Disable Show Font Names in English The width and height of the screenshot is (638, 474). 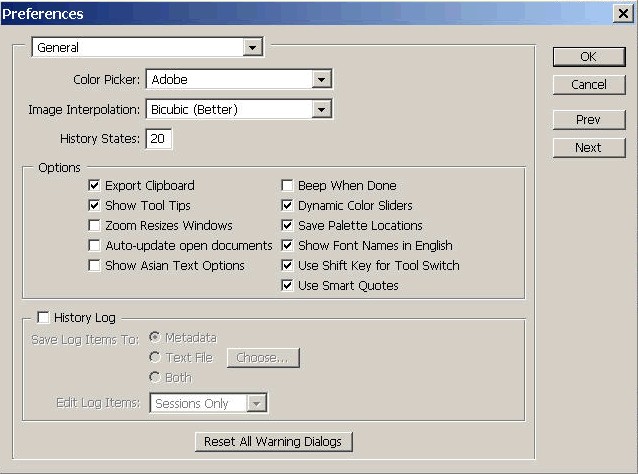click(288, 246)
